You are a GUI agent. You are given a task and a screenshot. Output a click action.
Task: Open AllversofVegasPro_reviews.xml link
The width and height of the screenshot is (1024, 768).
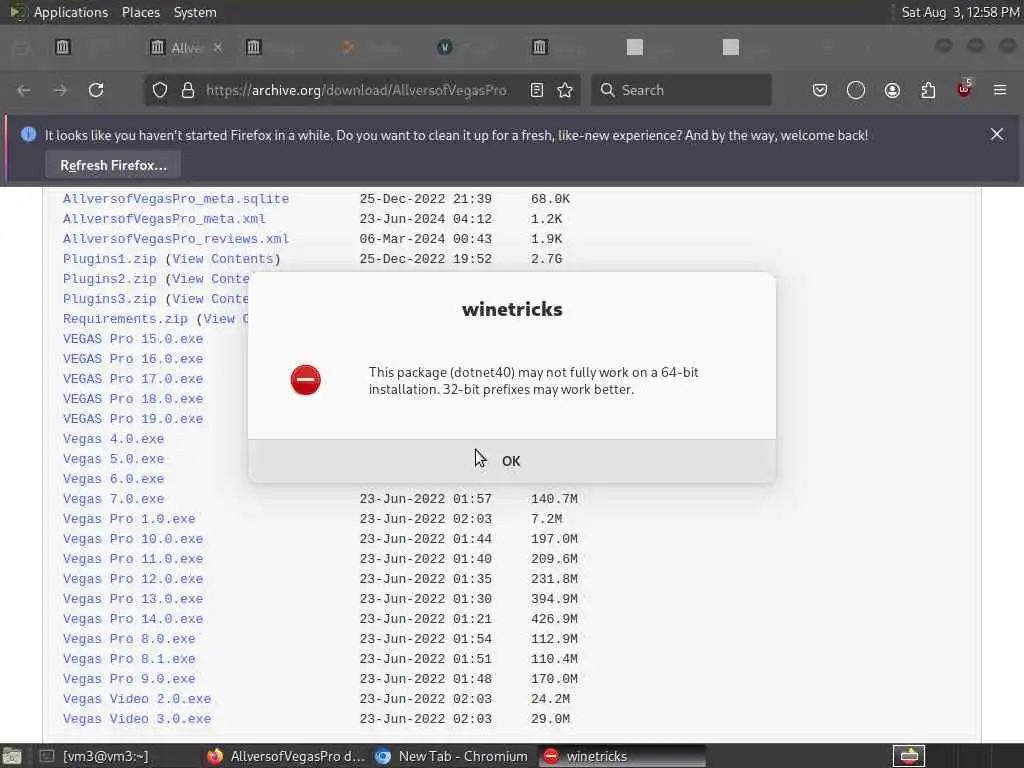pos(176,239)
